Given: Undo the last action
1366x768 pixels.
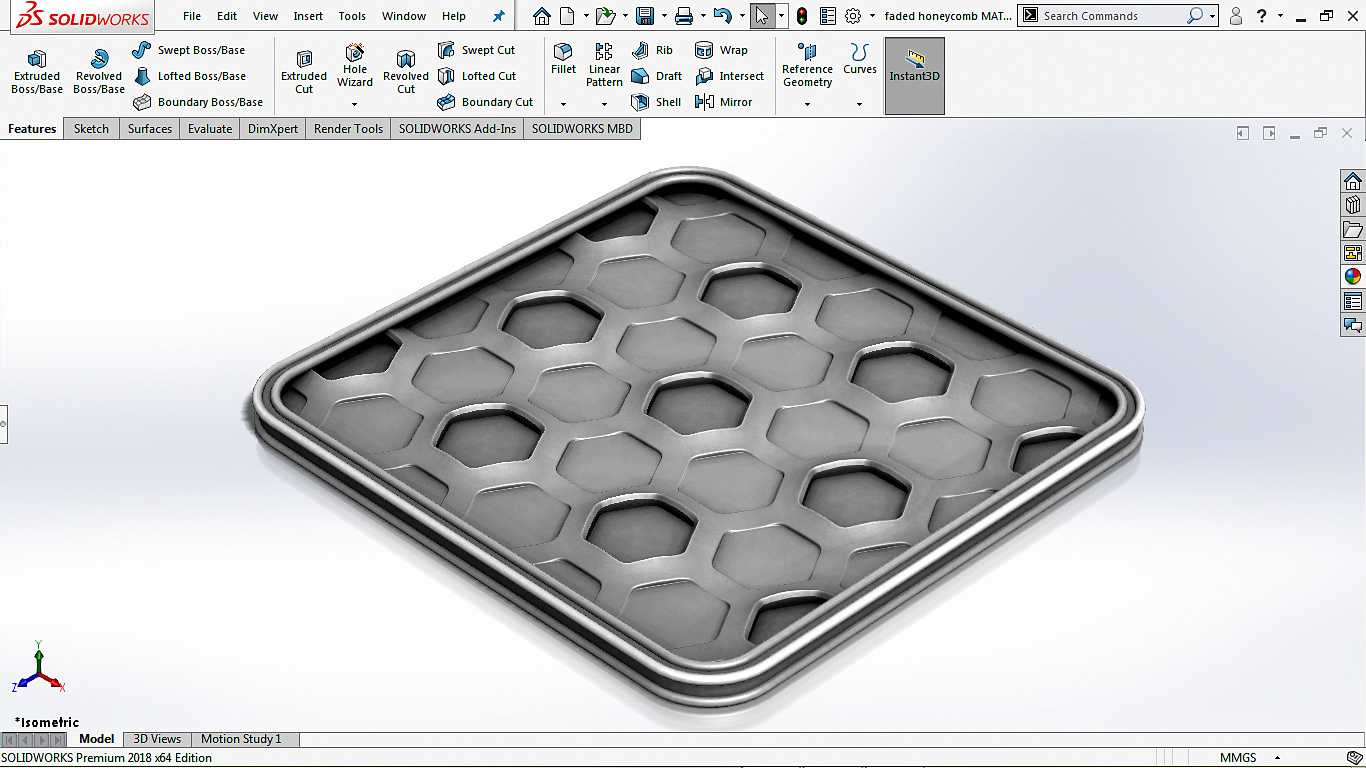Looking at the screenshot, I should (x=722, y=16).
